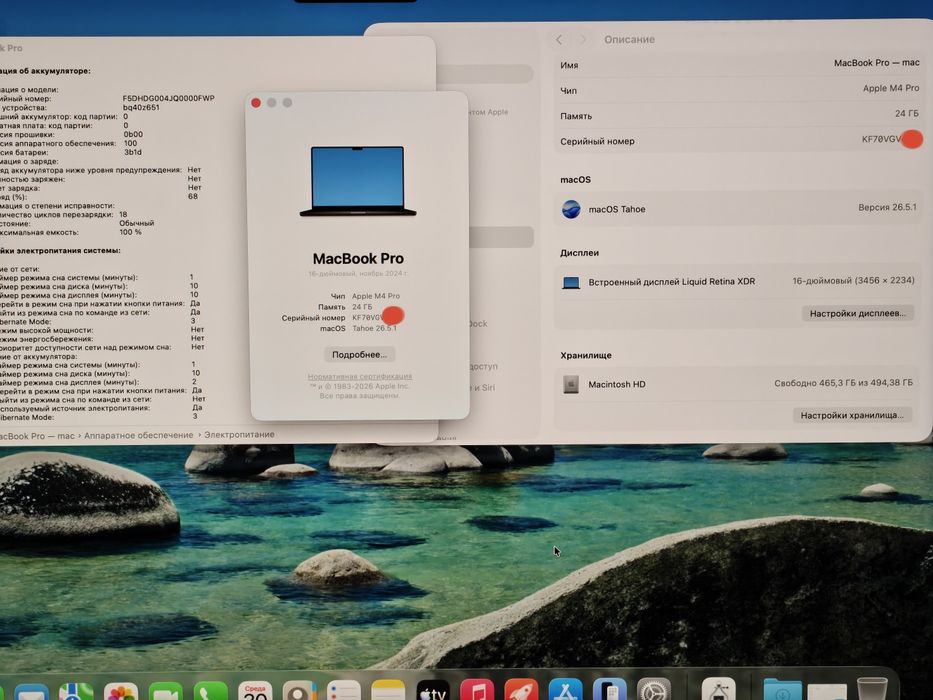The height and width of the screenshot is (700, 933).
Task: Open Reminders from the Dock
Action: coord(344,690)
